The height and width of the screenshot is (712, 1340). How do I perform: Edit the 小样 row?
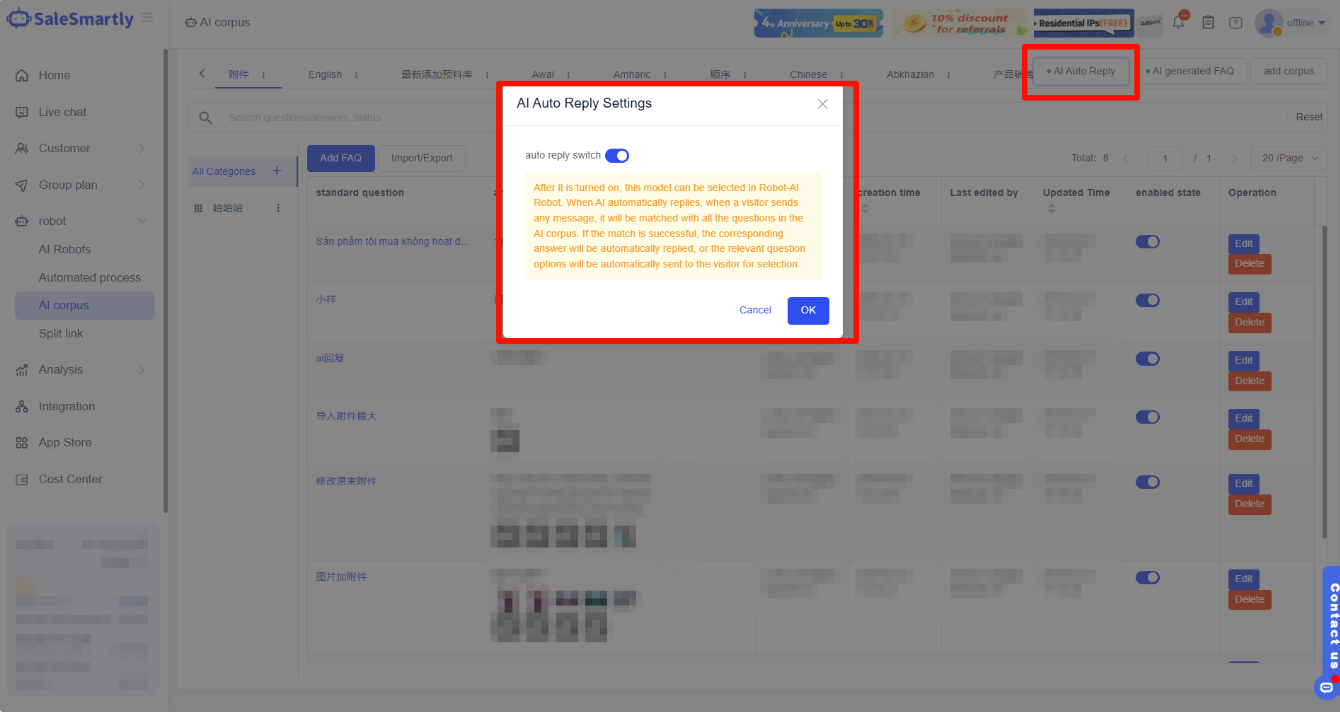(1243, 301)
